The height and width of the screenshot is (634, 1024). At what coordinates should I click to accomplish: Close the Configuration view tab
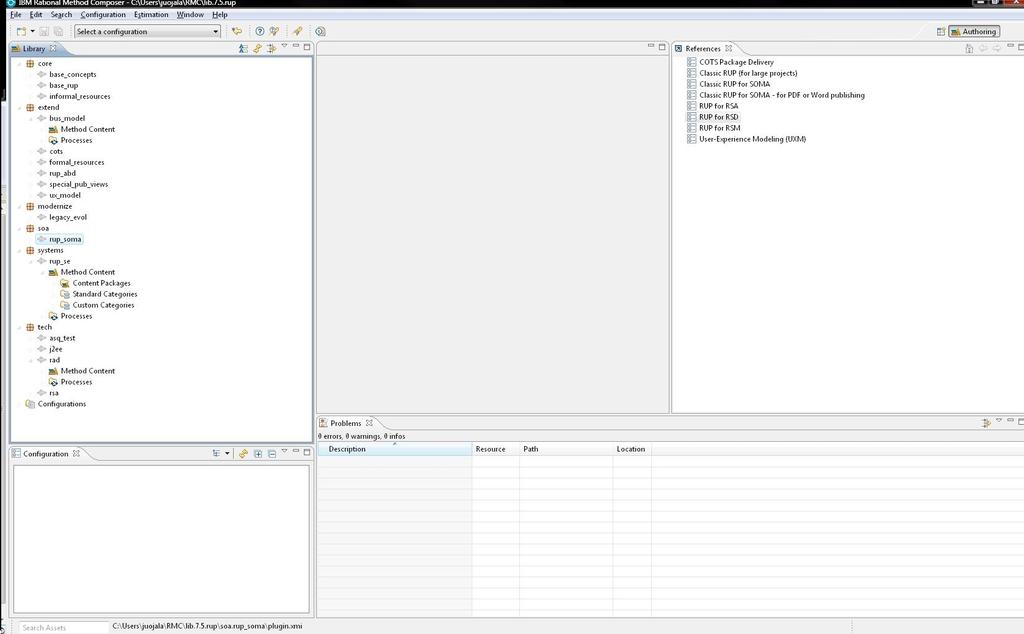click(76, 453)
